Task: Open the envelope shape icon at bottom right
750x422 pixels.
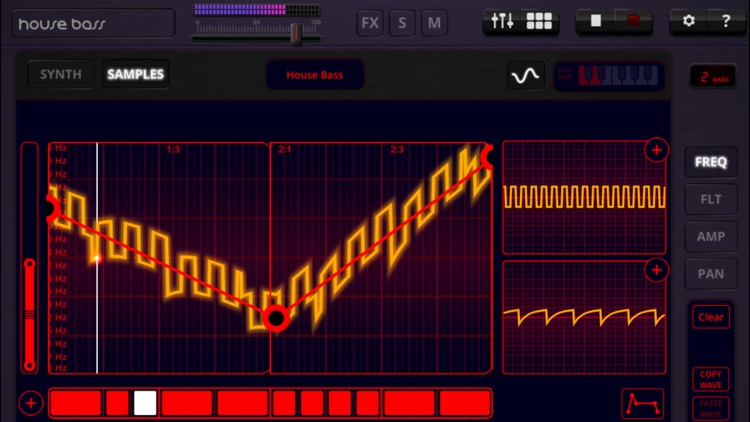Action: coord(643,403)
